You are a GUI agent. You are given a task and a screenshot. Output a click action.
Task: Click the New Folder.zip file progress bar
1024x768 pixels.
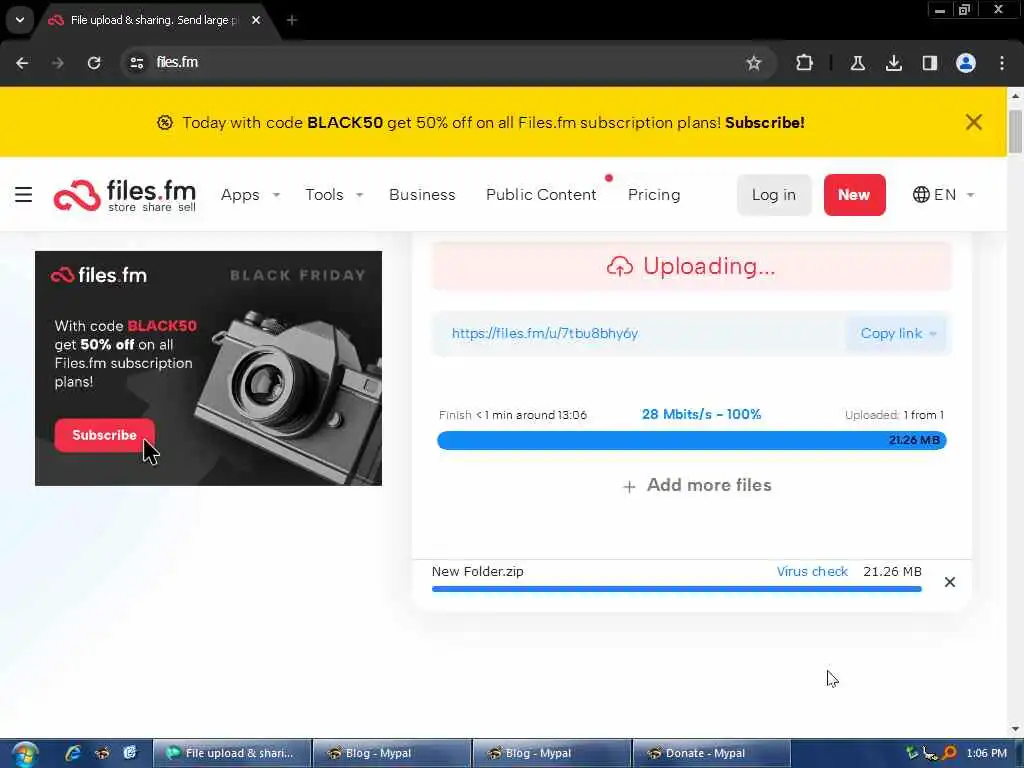click(677, 589)
